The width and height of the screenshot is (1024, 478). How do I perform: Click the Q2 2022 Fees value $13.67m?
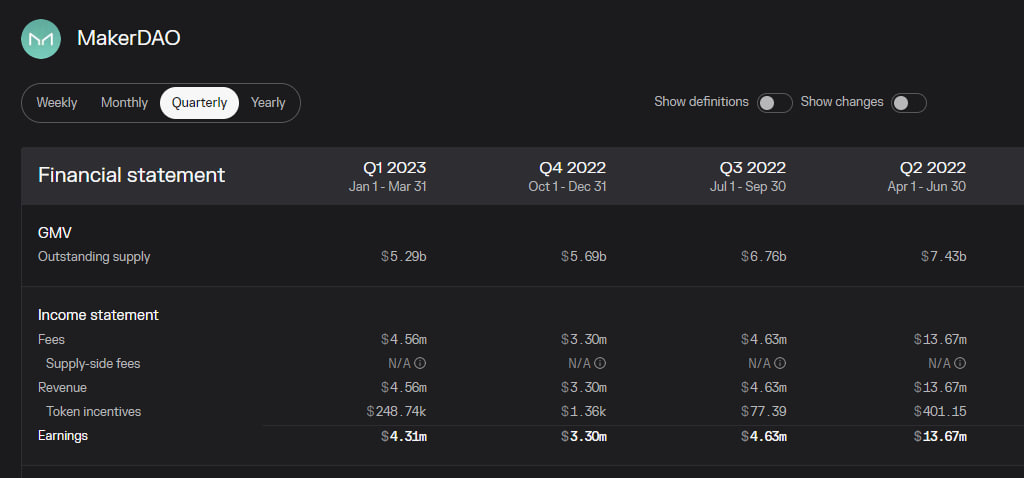pyautogui.click(x=940, y=340)
